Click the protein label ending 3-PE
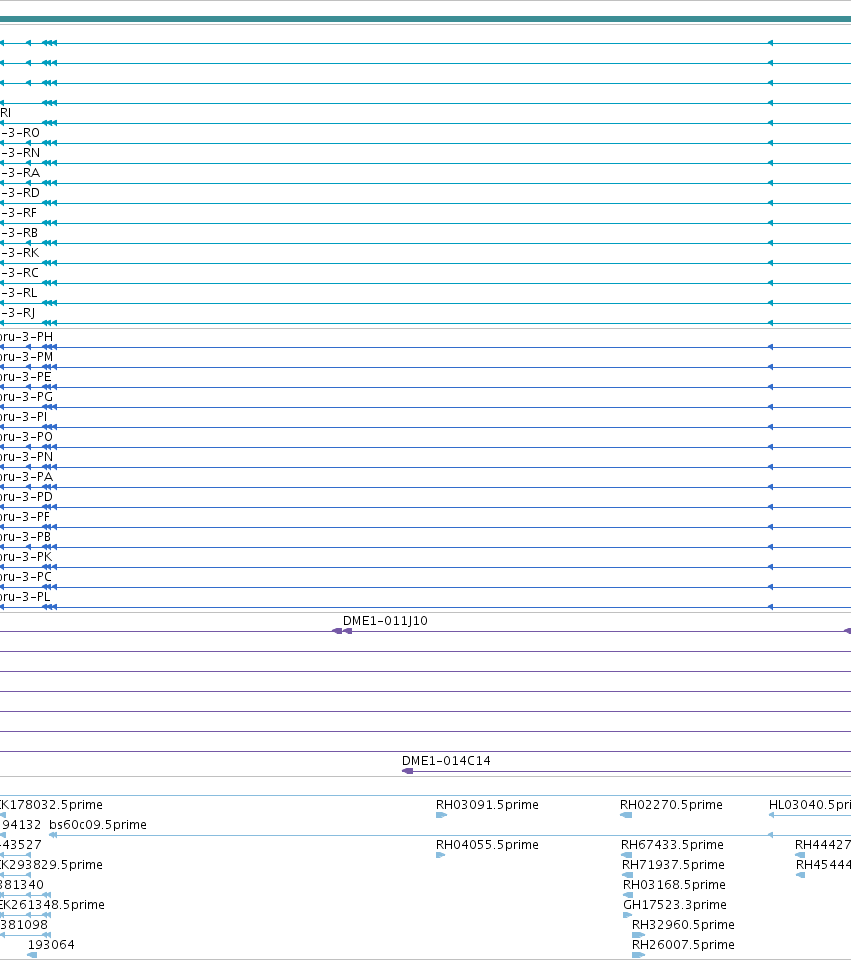 click(26, 377)
